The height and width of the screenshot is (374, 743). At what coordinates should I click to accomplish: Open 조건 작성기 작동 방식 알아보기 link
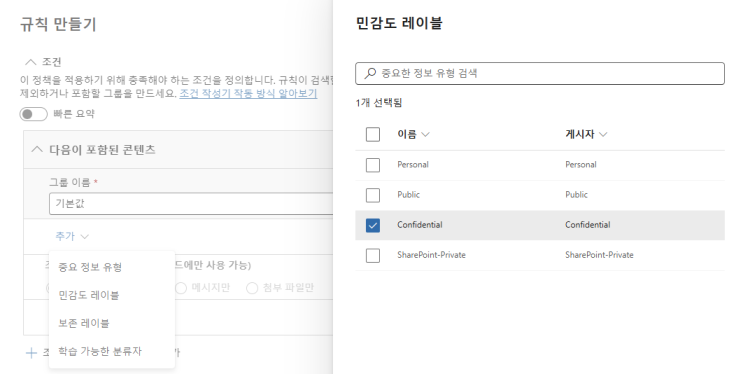pos(248,93)
